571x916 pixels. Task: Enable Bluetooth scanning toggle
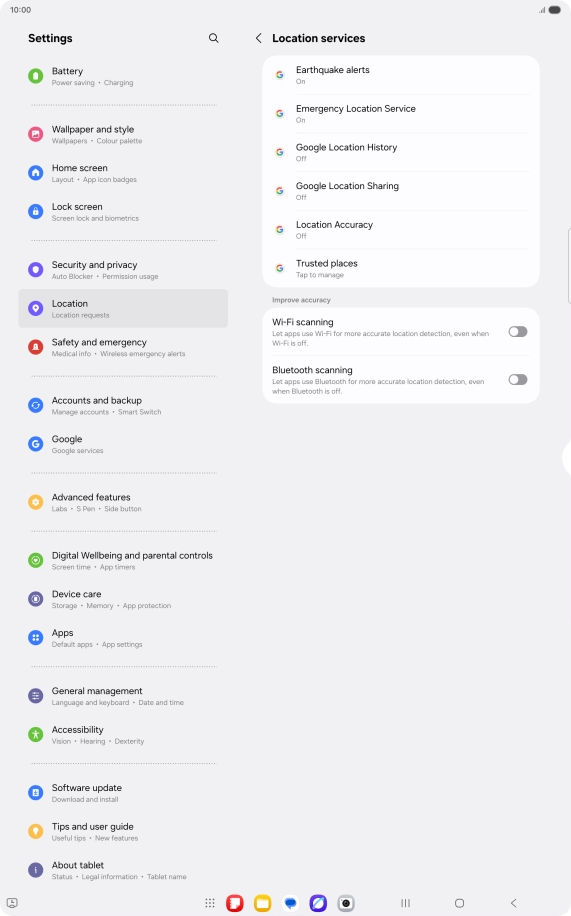(518, 380)
